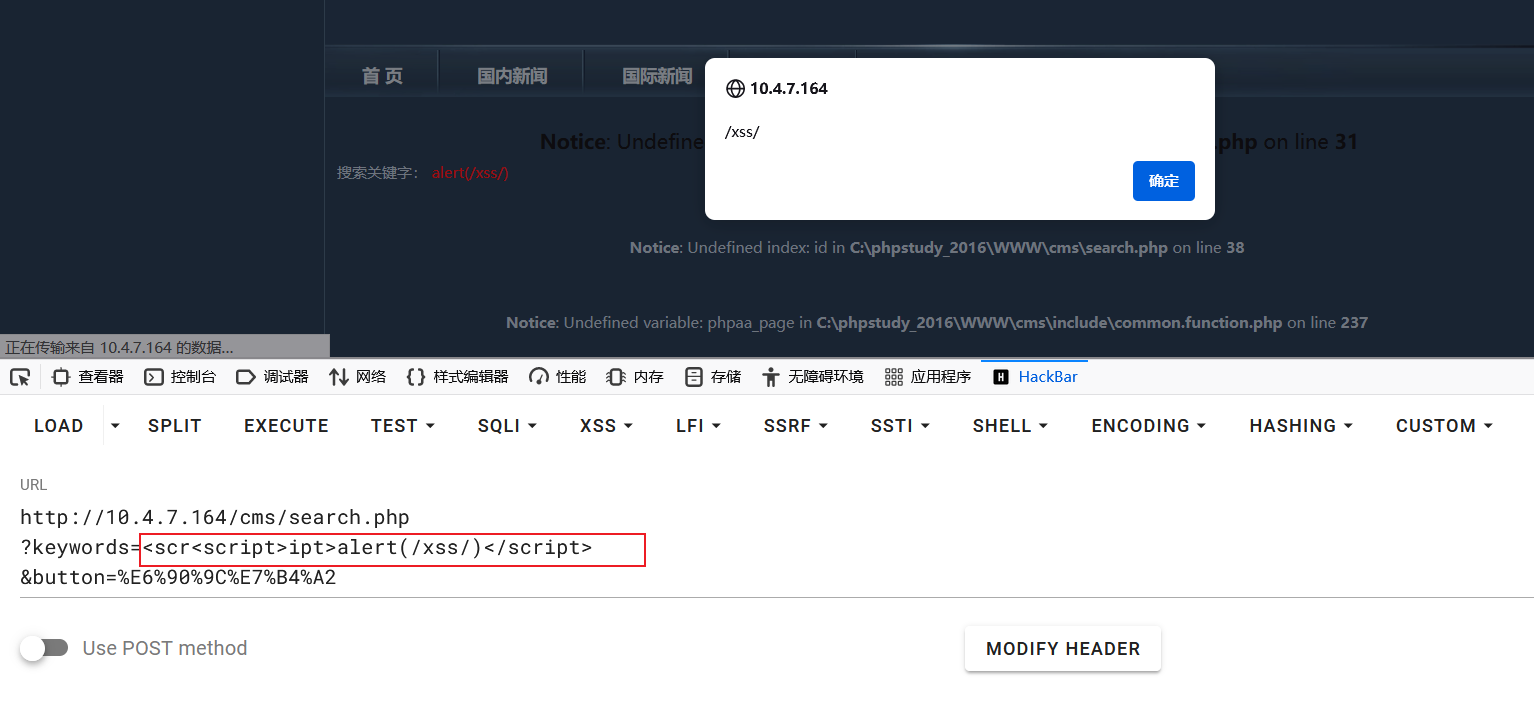The image size is (1534, 703).
Task: Click the EXECUTE button
Action: point(286,425)
